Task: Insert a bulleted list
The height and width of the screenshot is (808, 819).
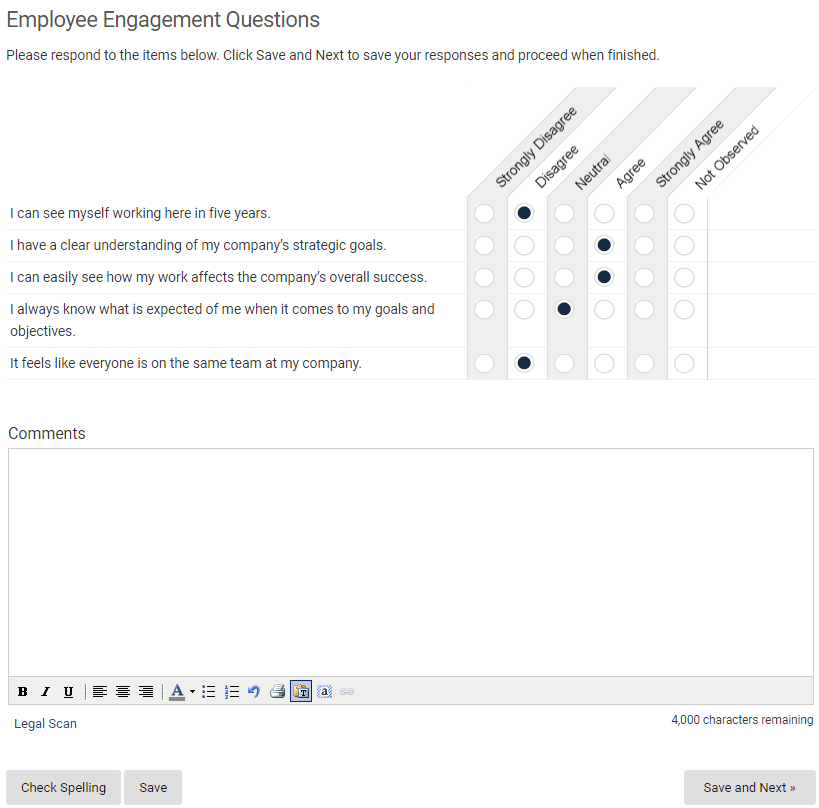Action: coord(208,692)
